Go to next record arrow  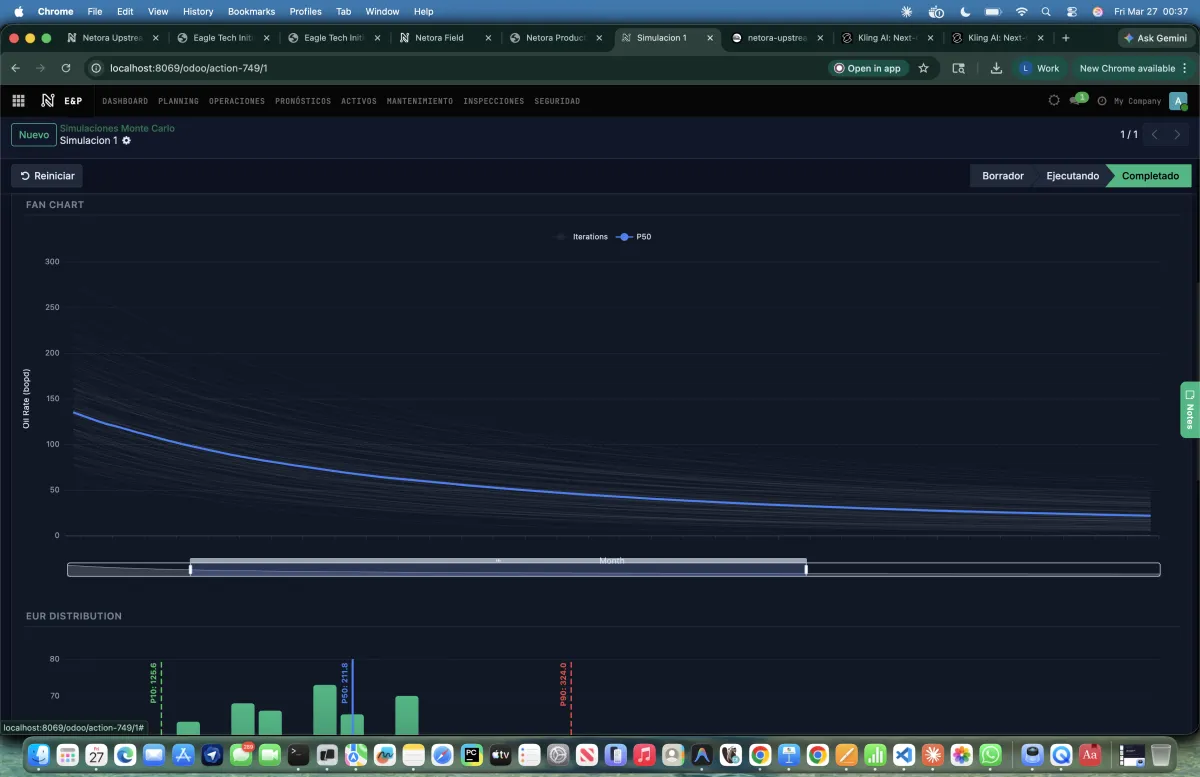point(1178,134)
